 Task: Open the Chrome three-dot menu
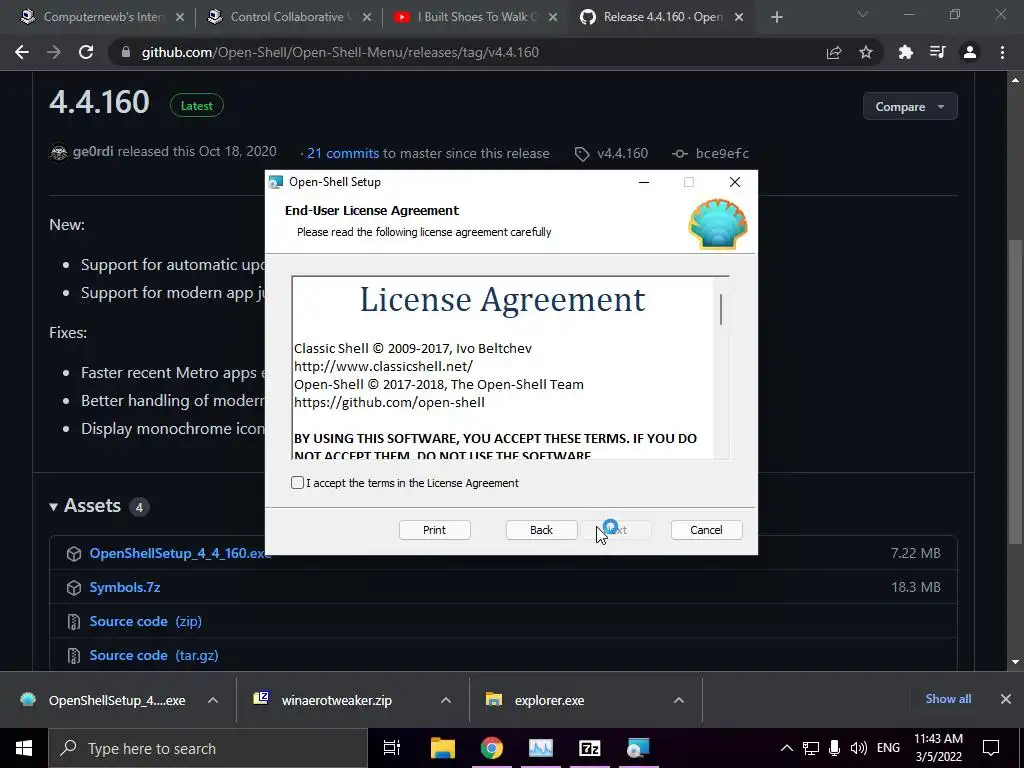pos(1002,52)
